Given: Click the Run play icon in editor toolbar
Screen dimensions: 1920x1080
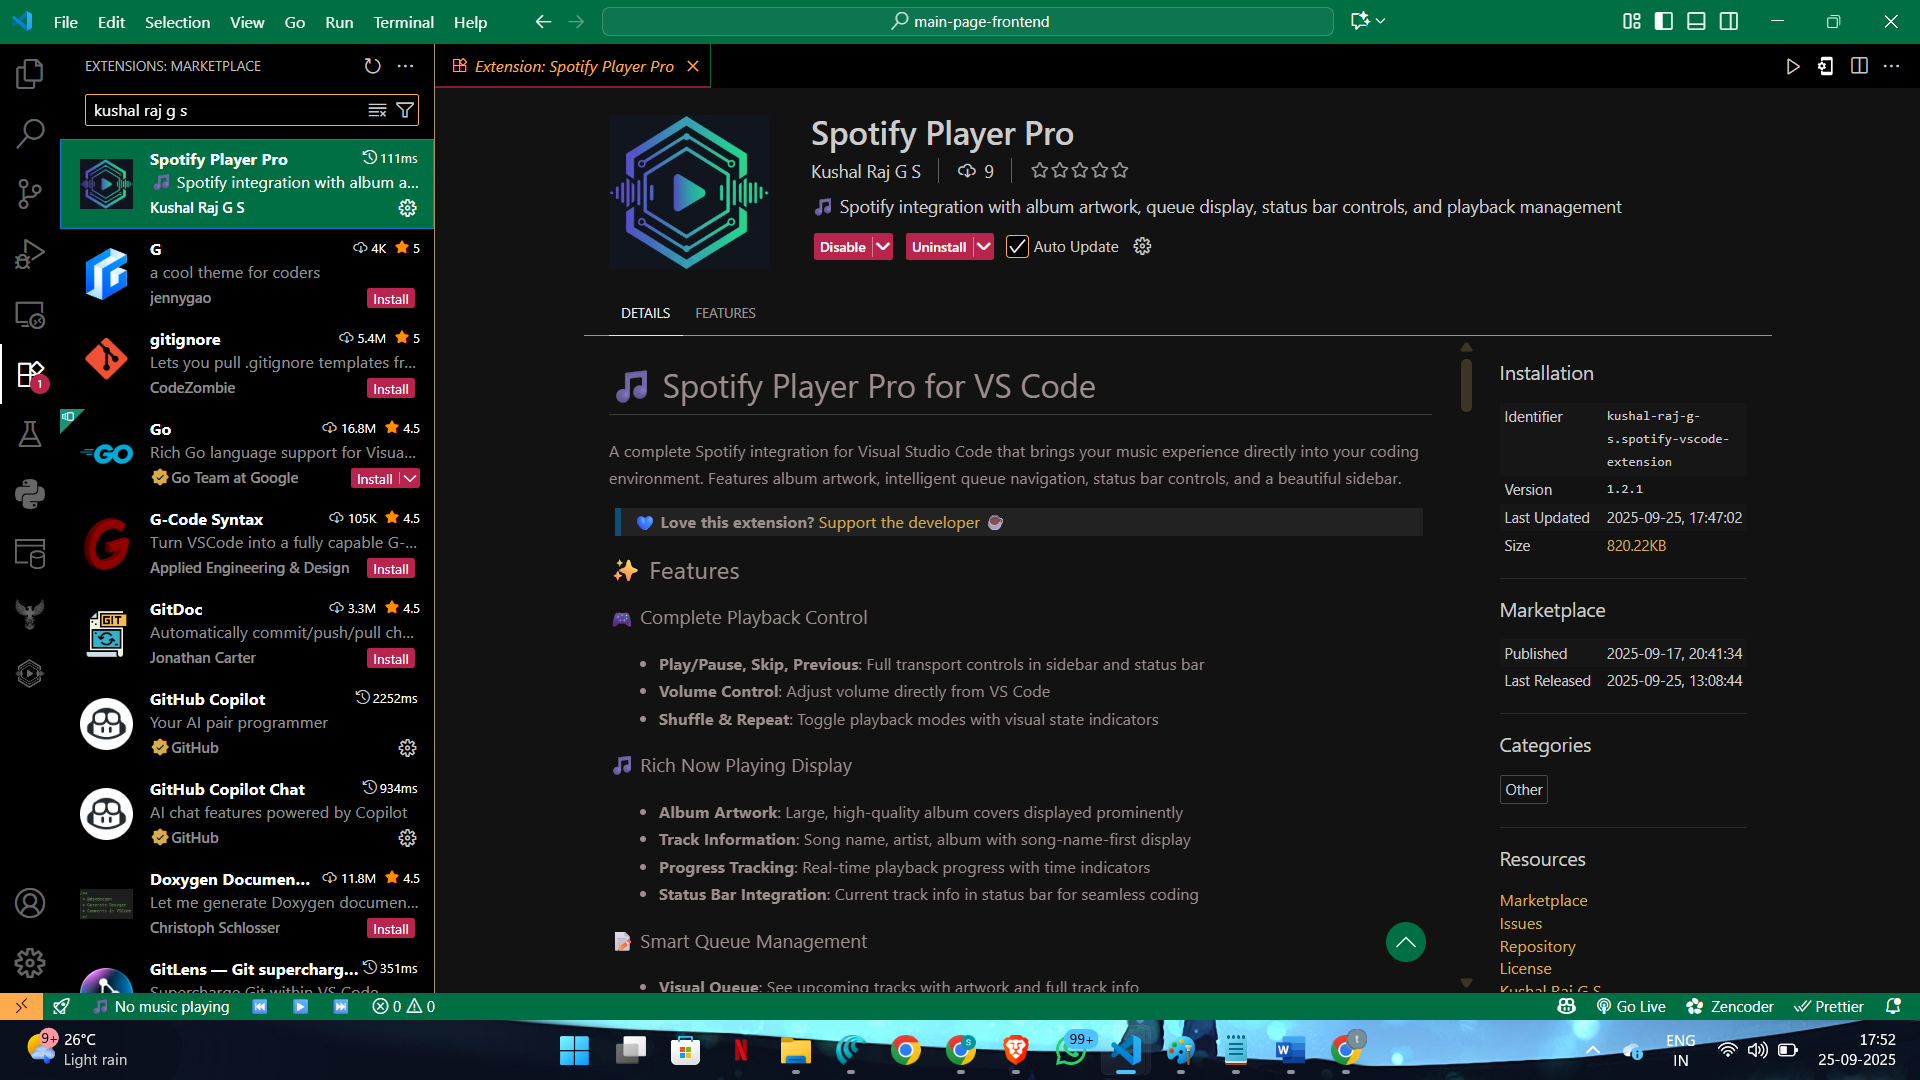Looking at the screenshot, I should point(1793,66).
